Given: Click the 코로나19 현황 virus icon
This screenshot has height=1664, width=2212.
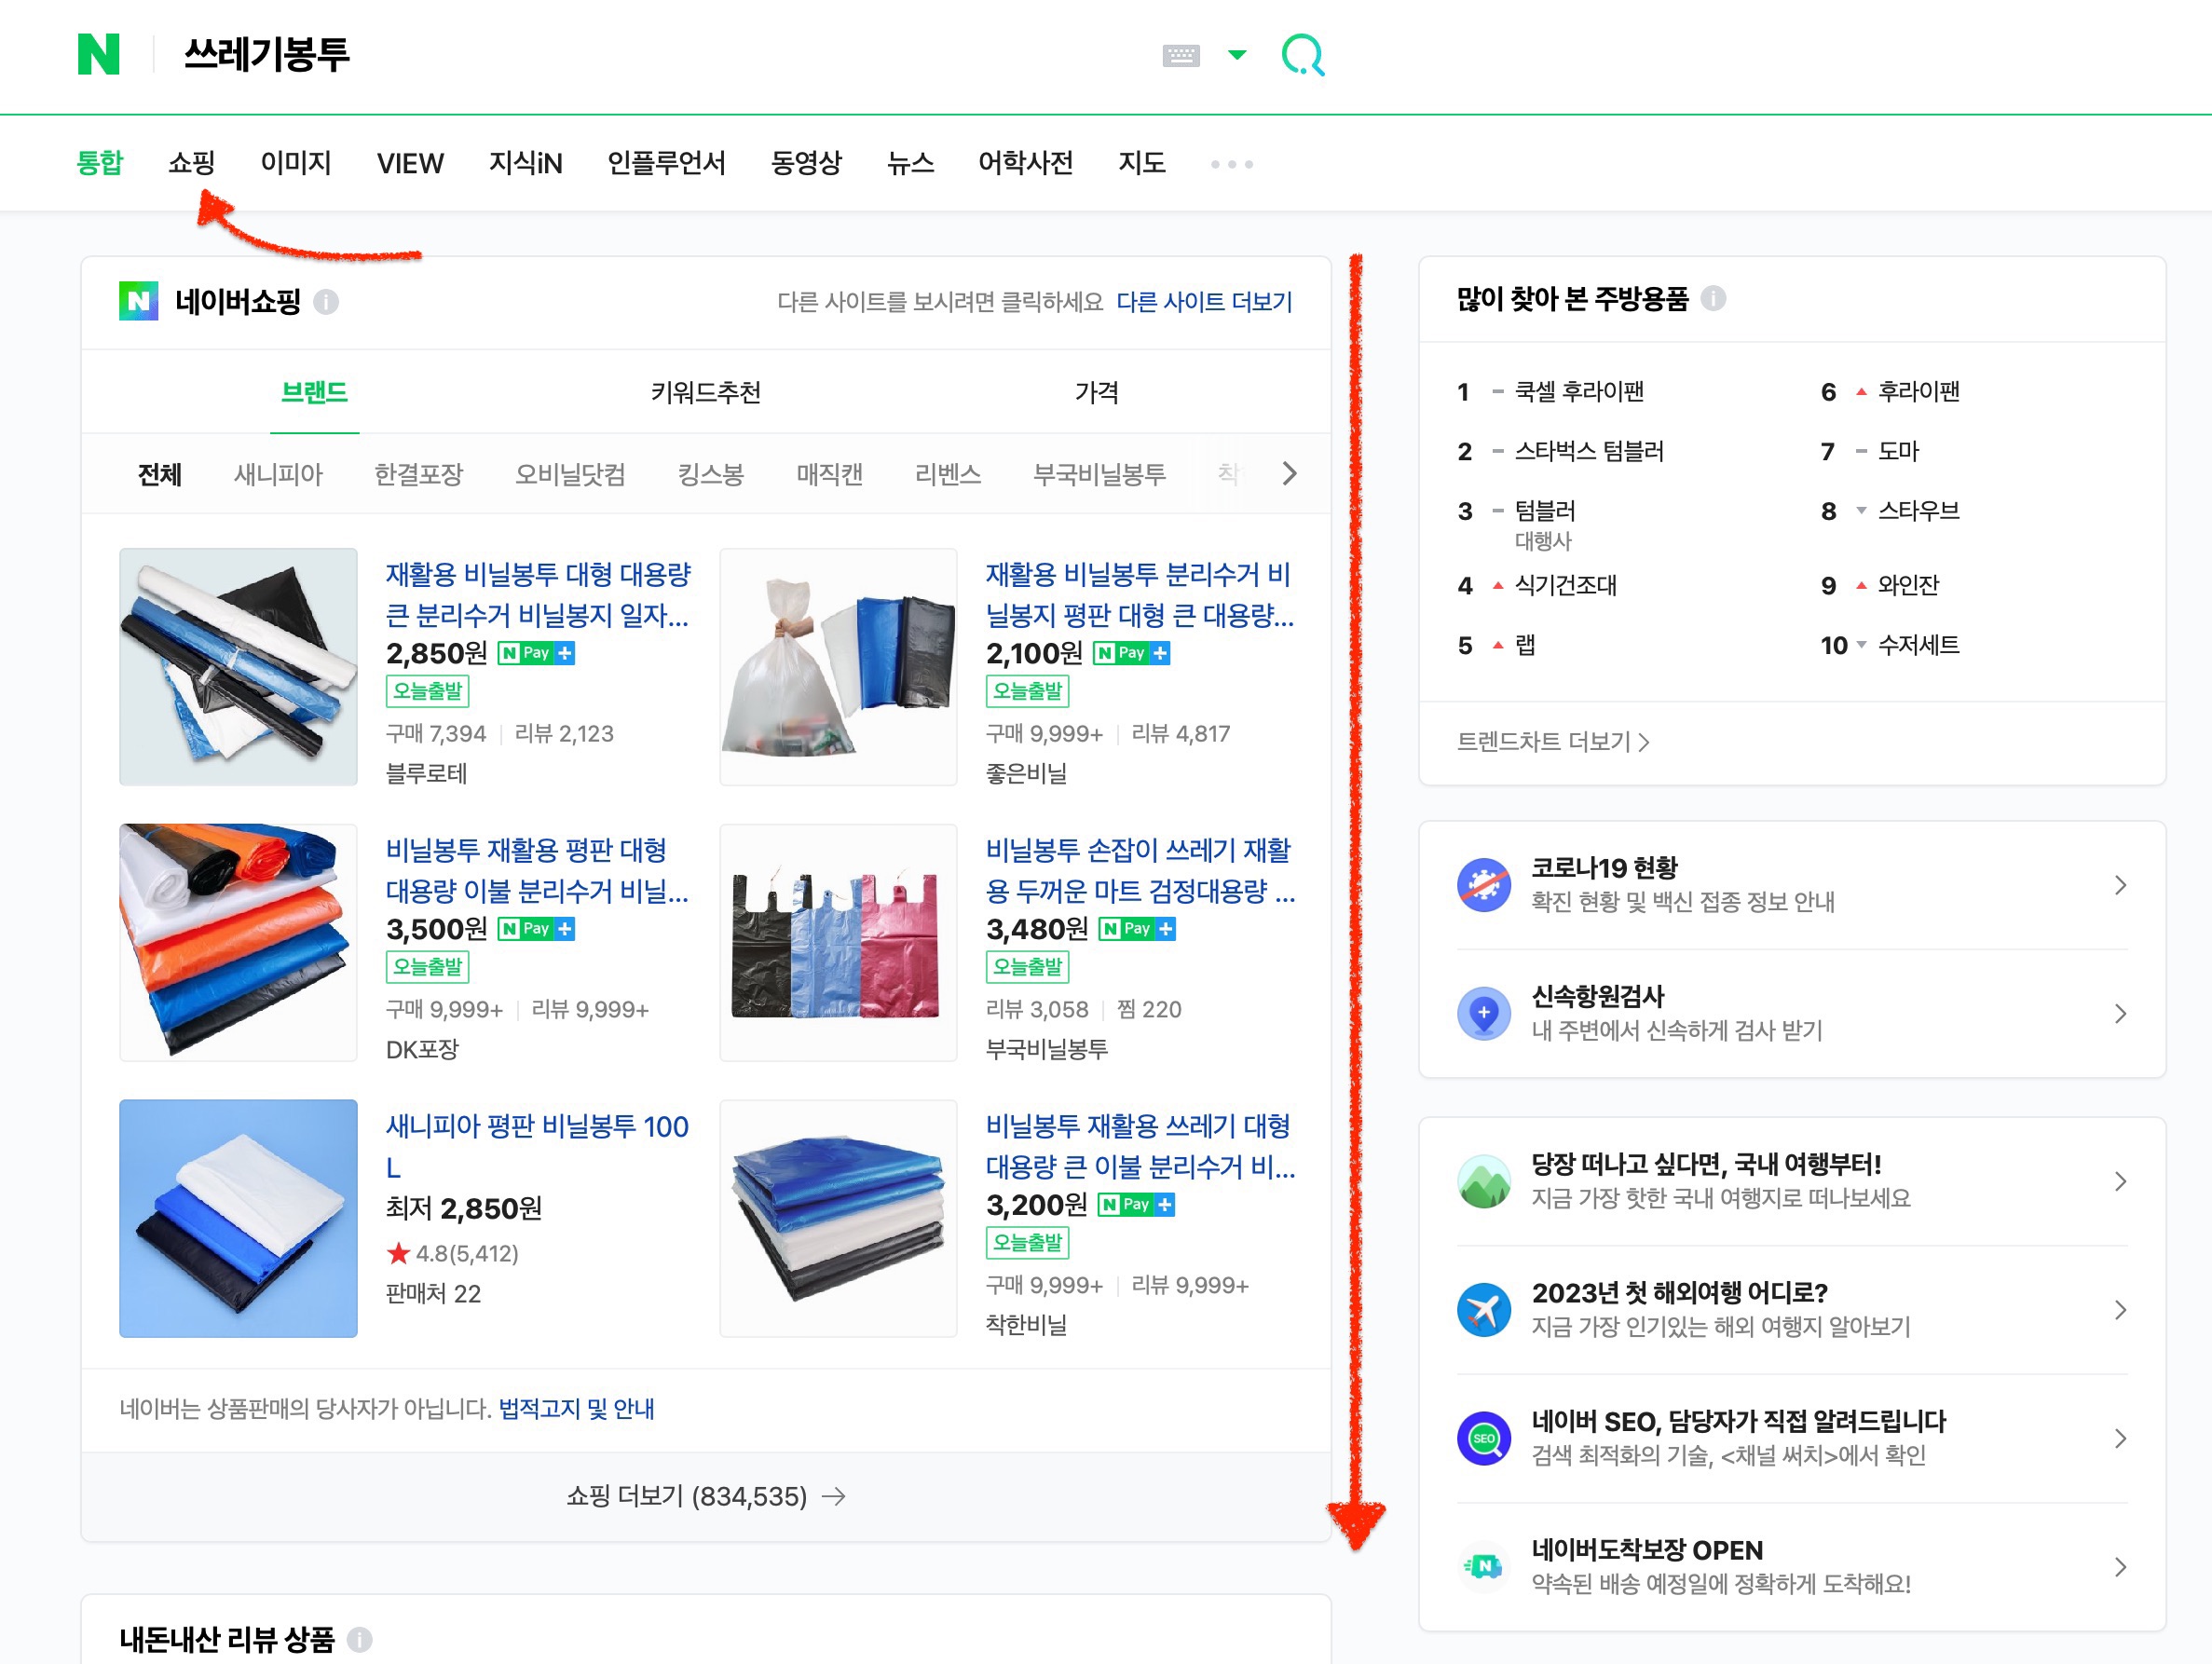Looking at the screenshot, I should click(x=1484, y=885).
